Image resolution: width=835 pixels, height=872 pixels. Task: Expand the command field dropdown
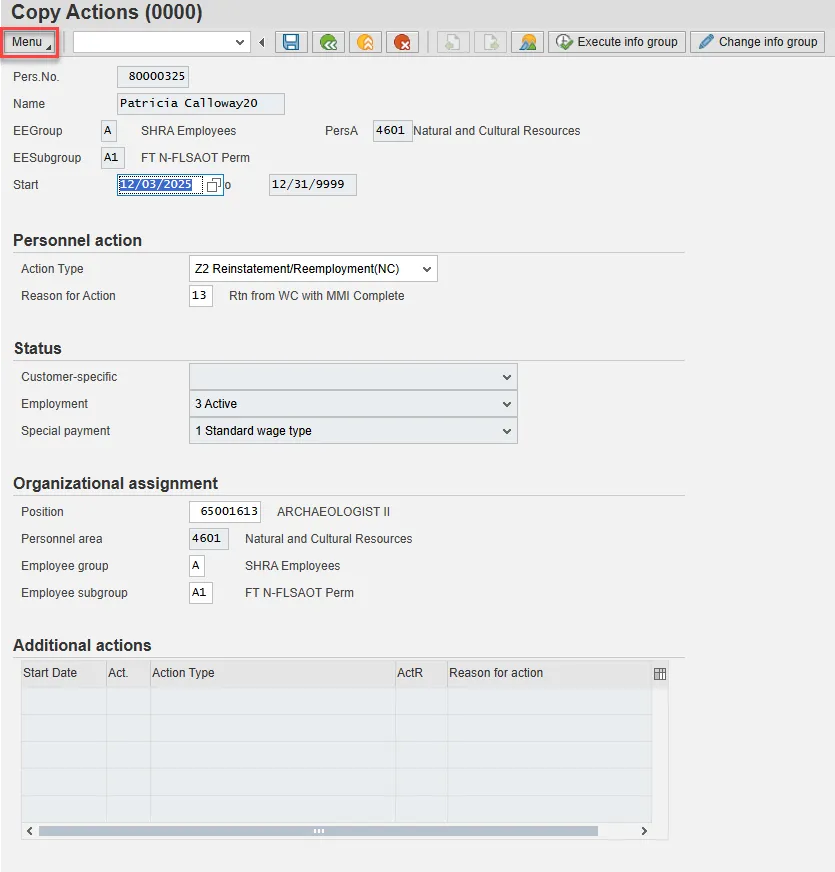click(x=240, y=42)
